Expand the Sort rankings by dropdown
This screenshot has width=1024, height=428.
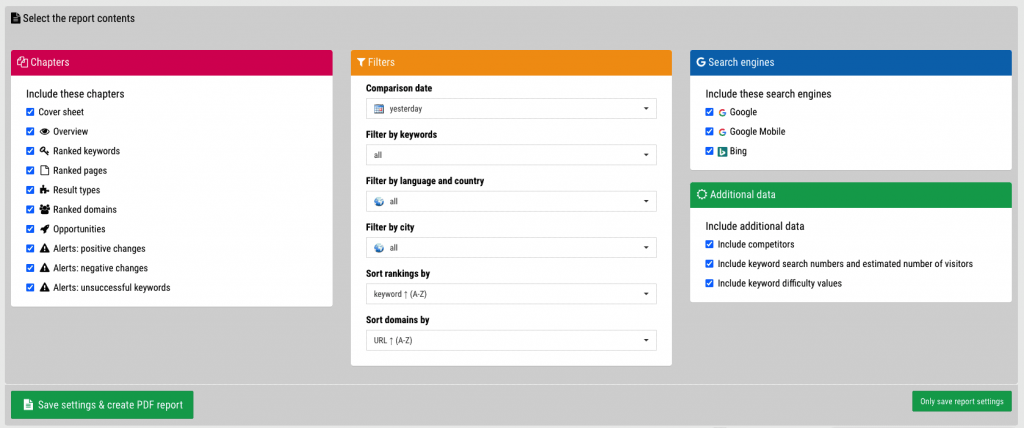tap(511, 294)
